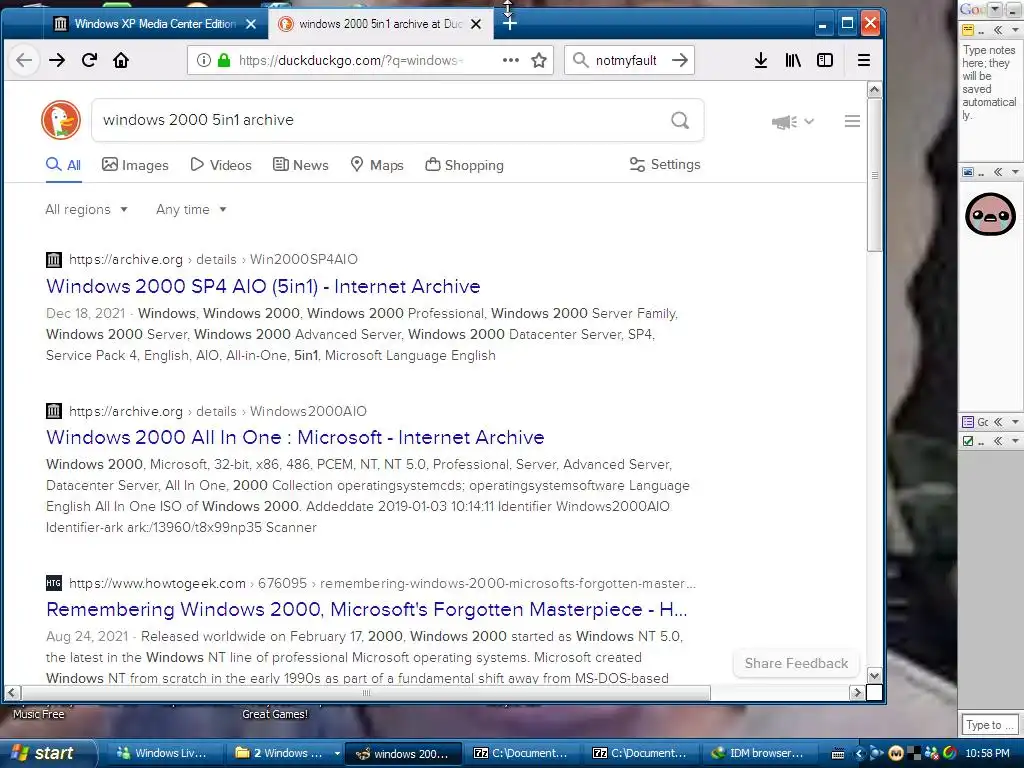Switch to Maps results
Viewport: 1024px width, 768px height.
(377, 165)
